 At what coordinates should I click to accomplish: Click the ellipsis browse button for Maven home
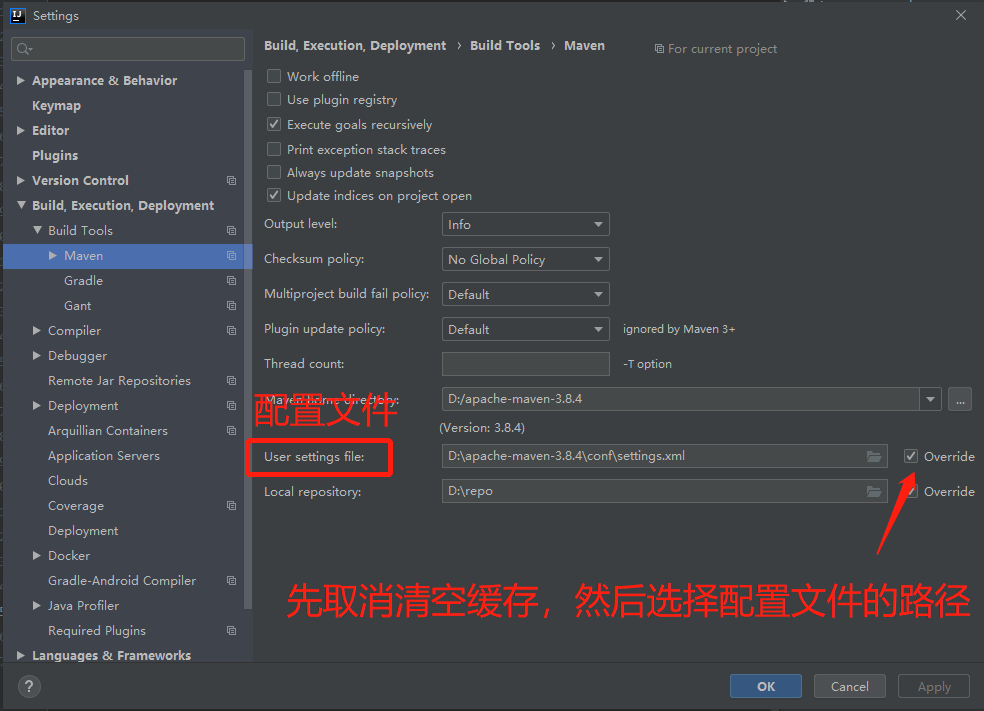click(x=960, y=399)
